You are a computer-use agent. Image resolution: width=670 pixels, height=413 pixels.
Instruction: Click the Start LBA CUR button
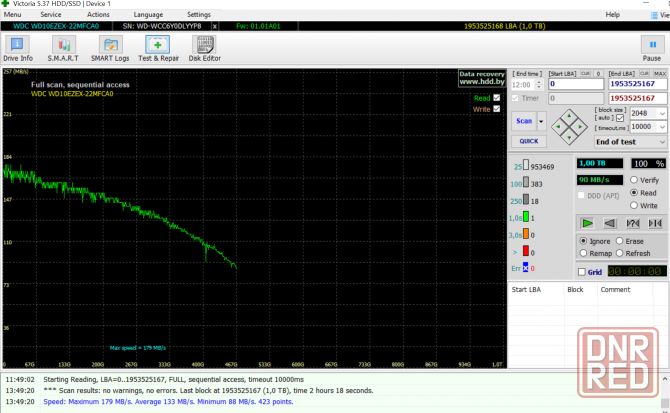[585, 73]
